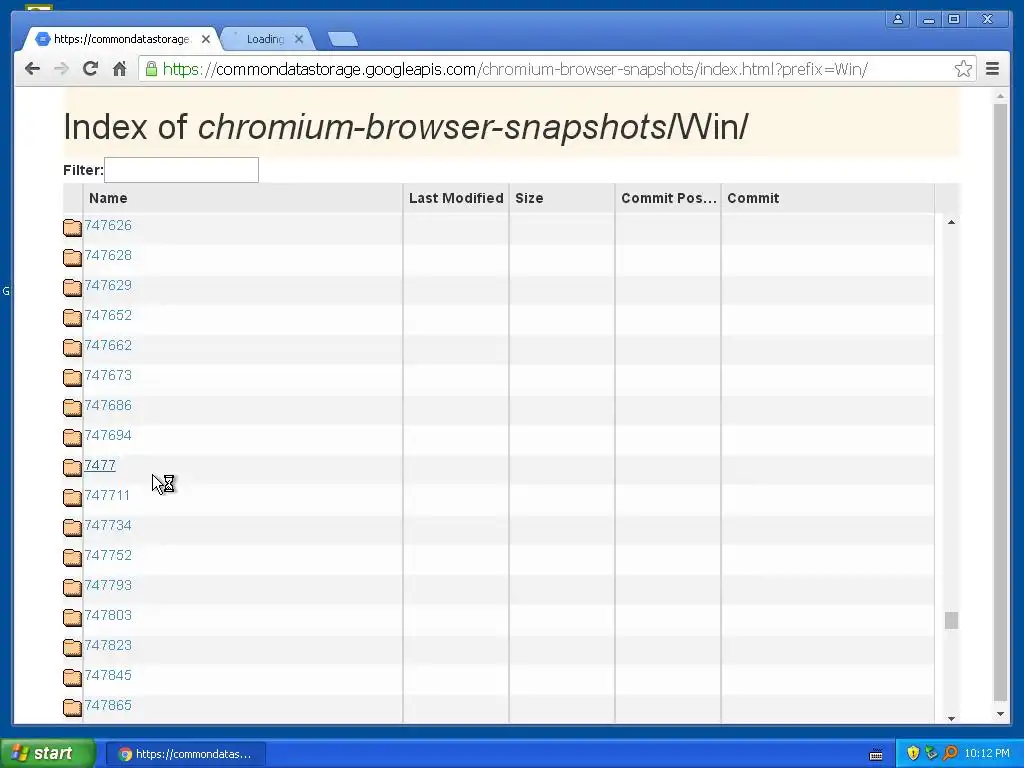Close the Loading tab
The width and height of the screenshot is (1024, 768).
coord(298,39)
